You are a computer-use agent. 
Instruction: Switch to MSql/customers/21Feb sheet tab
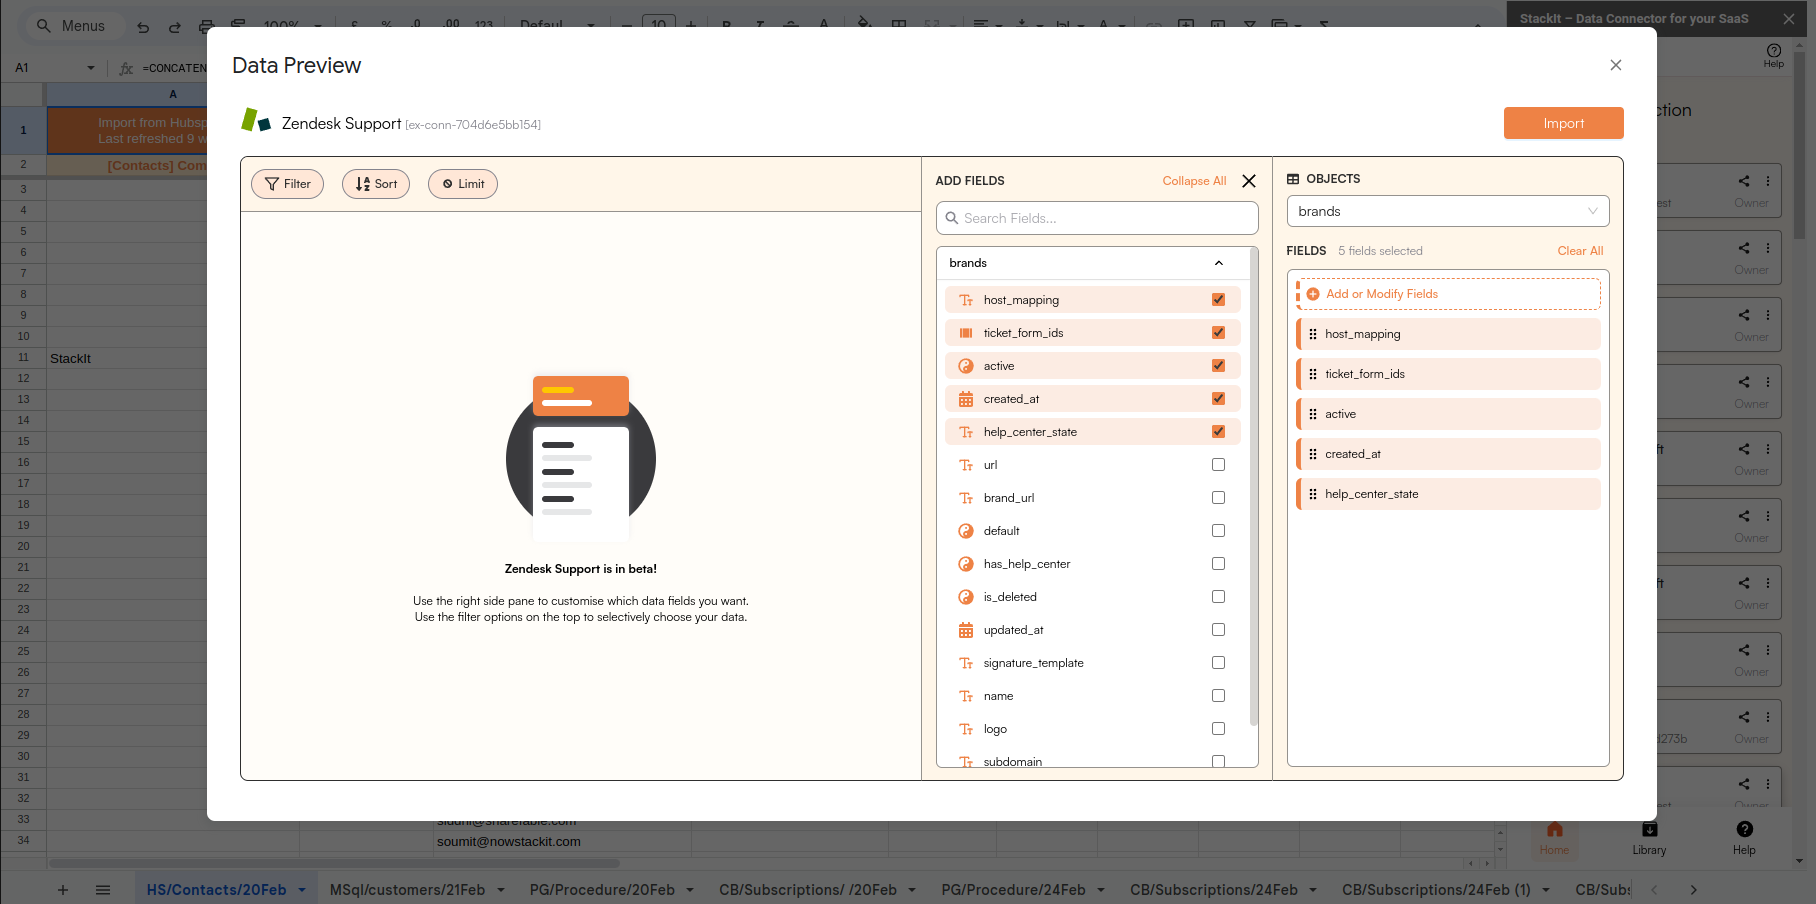(407, 890)
